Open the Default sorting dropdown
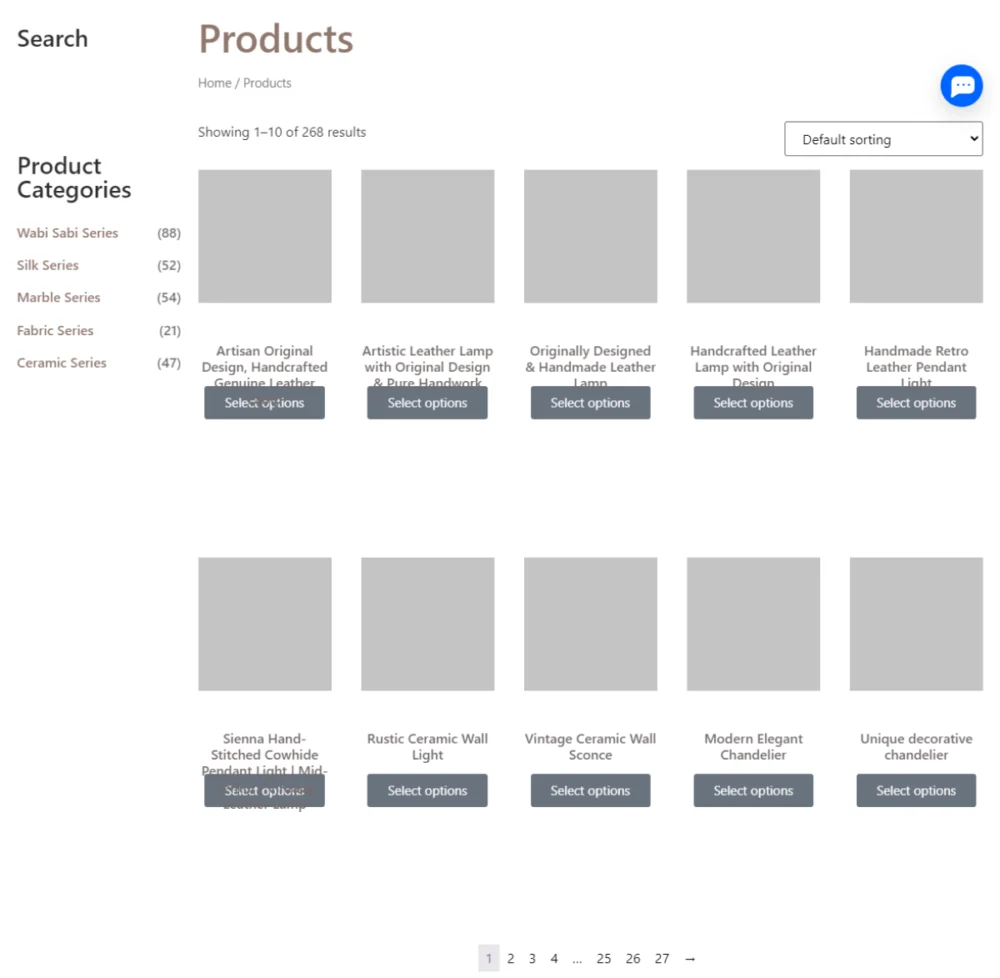This screenshot has width=1000, height=978. (x=883, y=139)
